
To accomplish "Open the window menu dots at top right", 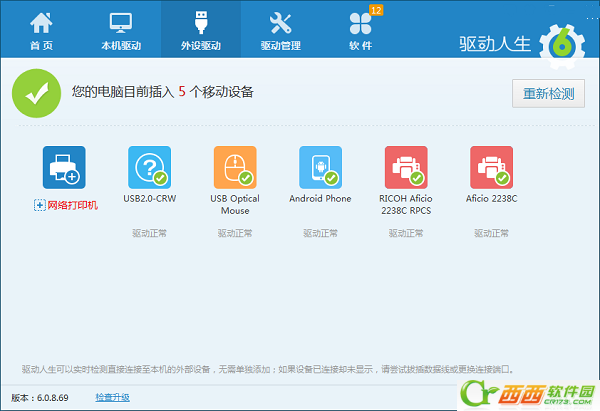I will coord(593,18).
